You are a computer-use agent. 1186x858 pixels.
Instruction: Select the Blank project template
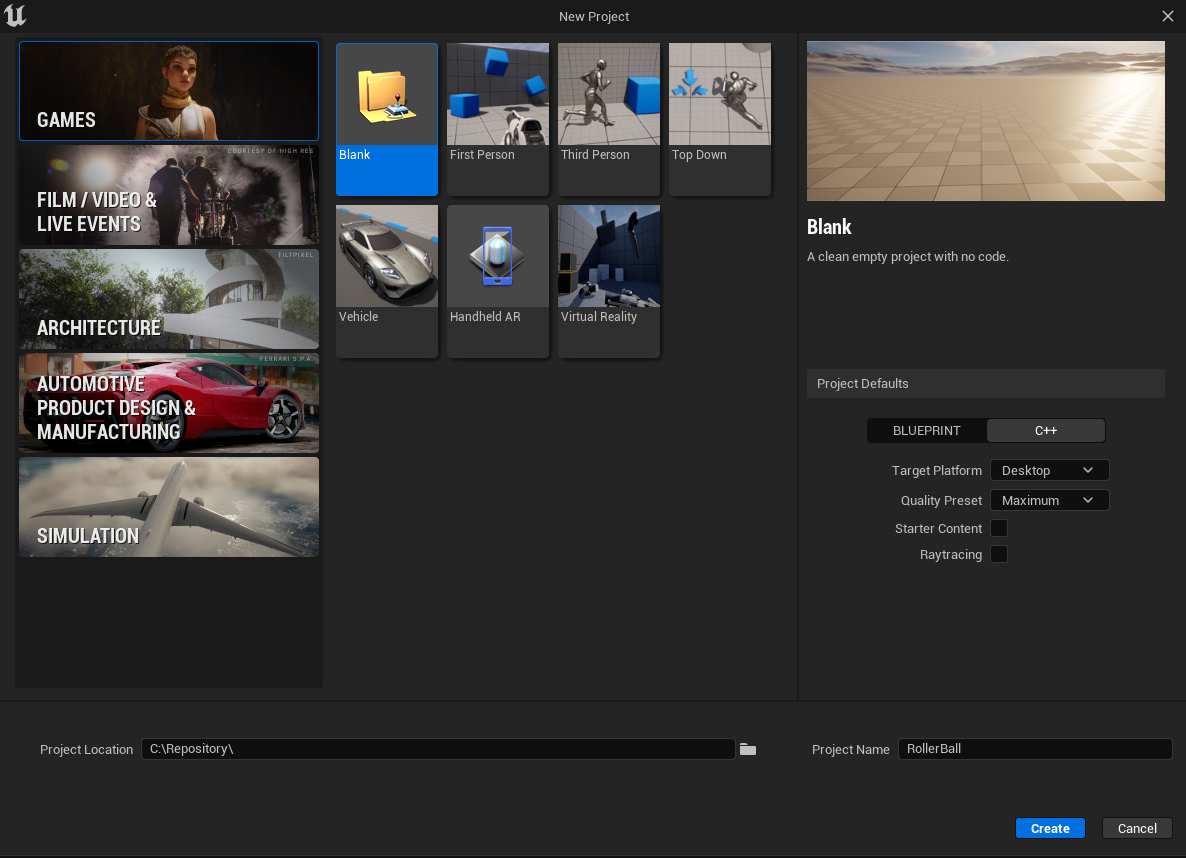(387, 119)
